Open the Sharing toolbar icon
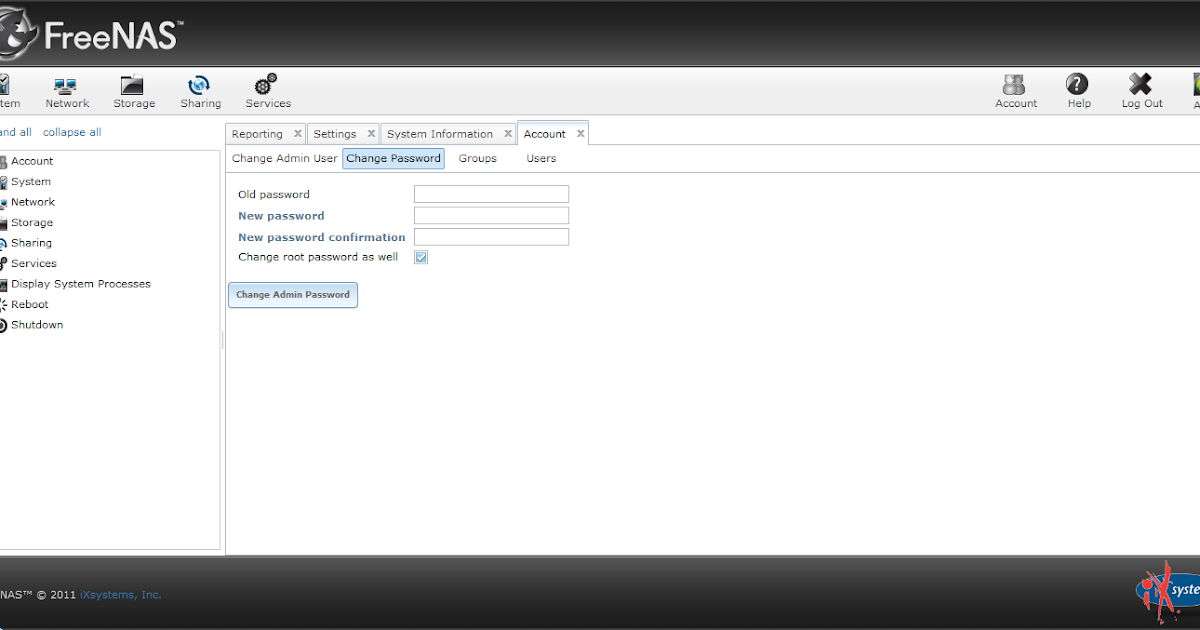 [200, 92]
